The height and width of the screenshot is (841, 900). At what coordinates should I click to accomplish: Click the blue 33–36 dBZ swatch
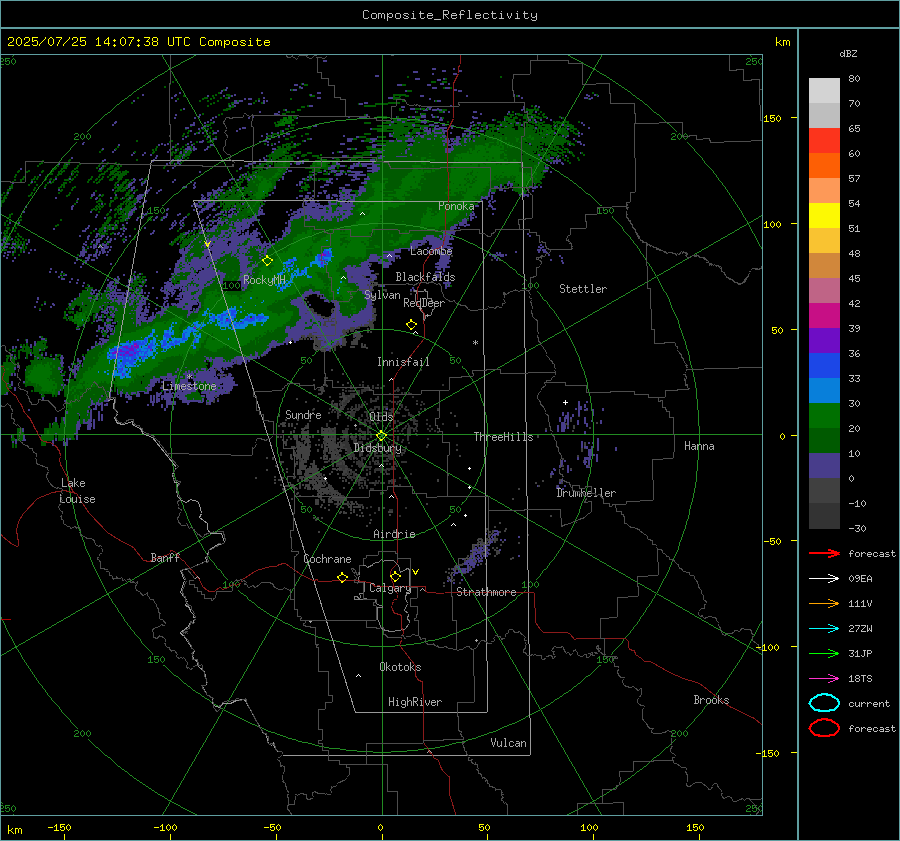[x=824, y=366]
